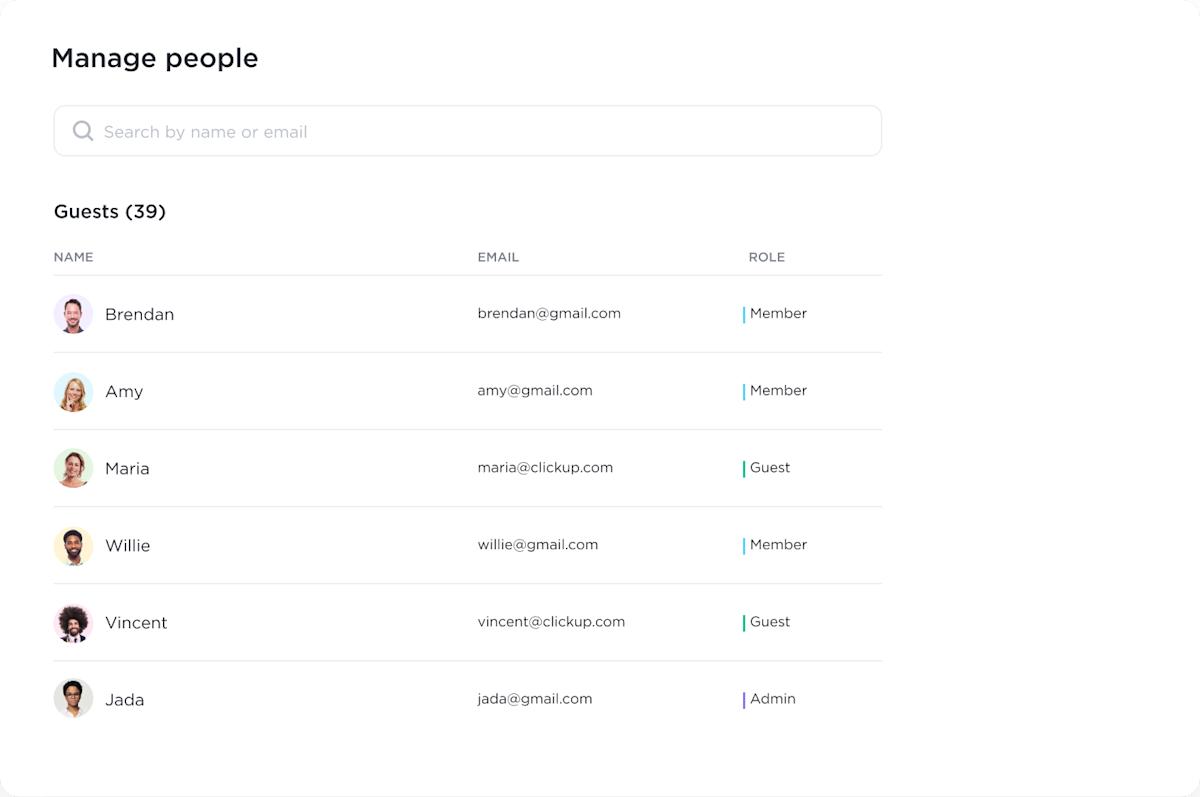Click Brendan's profile avatar

click(x=73, y=314)
